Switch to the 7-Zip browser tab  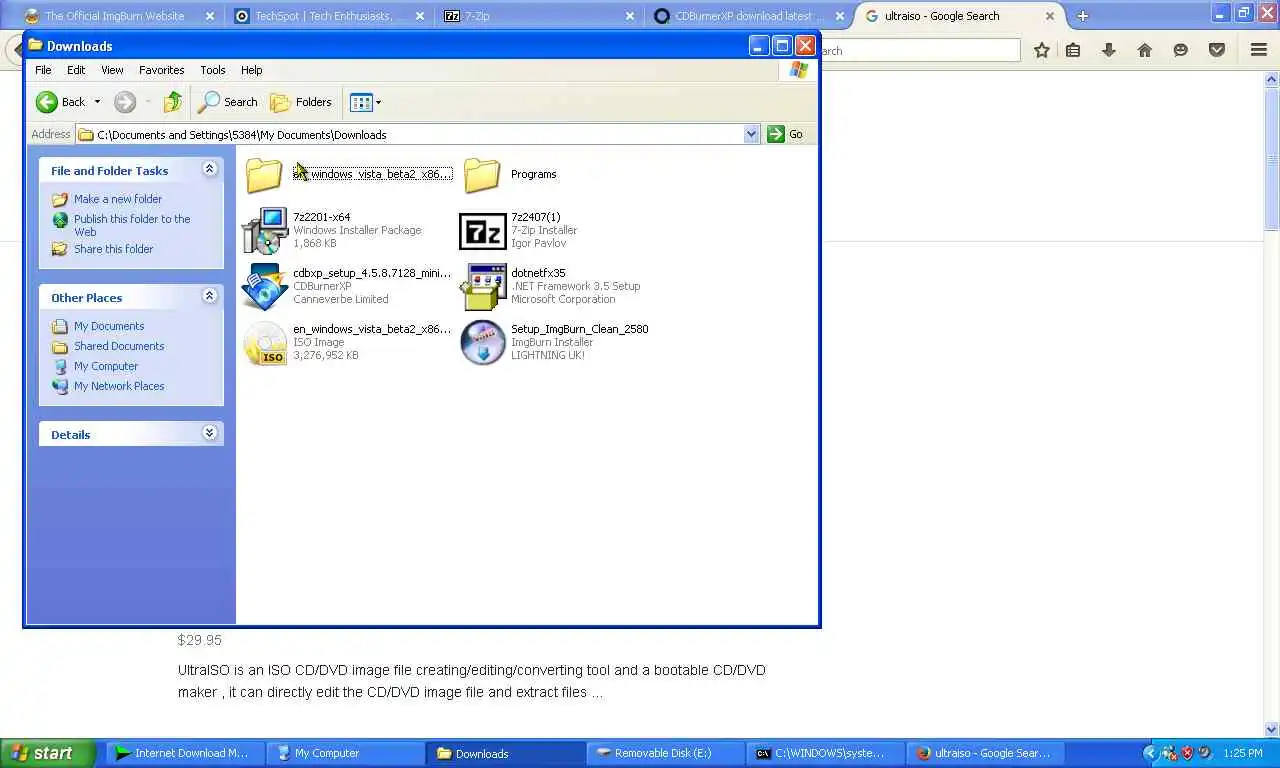pos(538,16)
